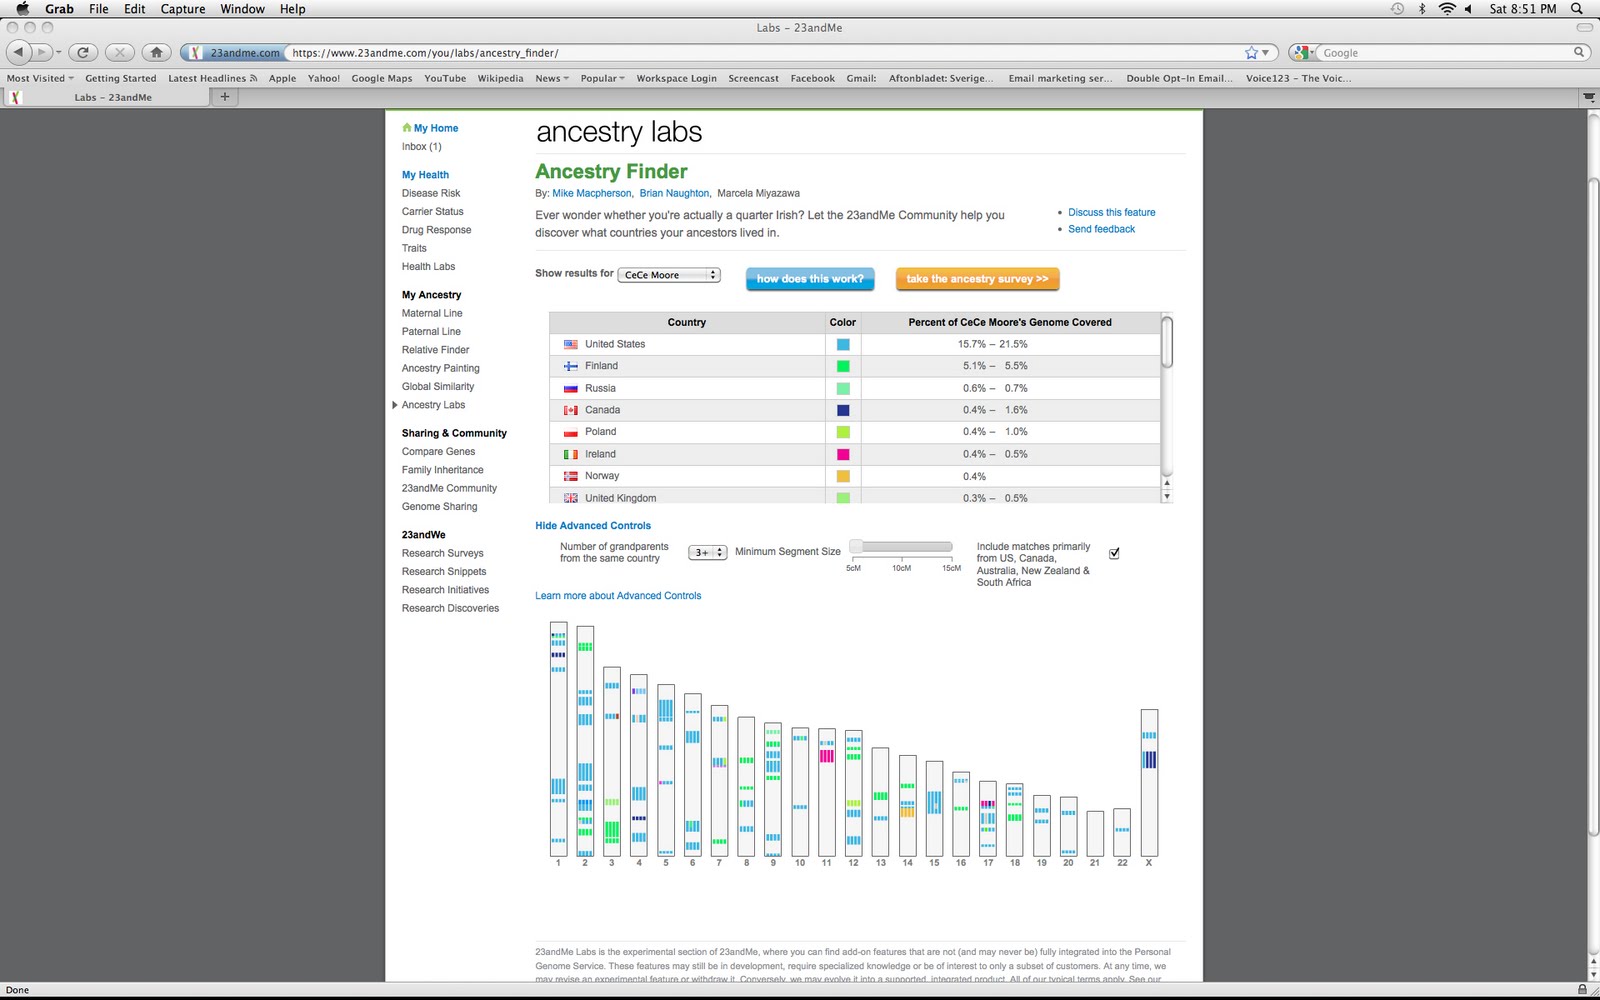Screen dimensions: 1600x1000
Task: Click the bookmark star in address bar
Action: 1249,52
